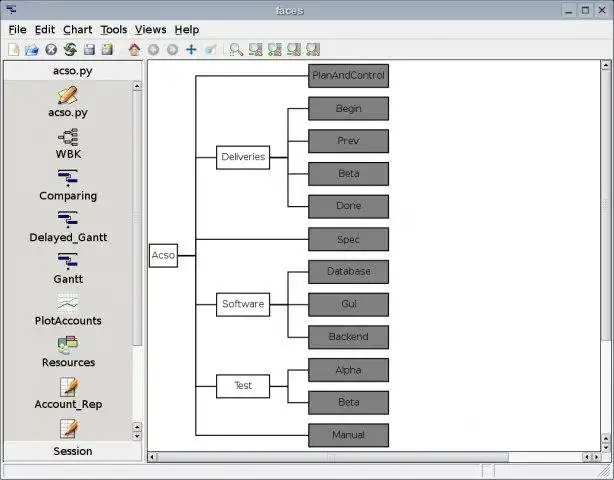The image size is (614, 480).
Task: Open the PlotAccounts graph icon
Action: click(68, 303)
